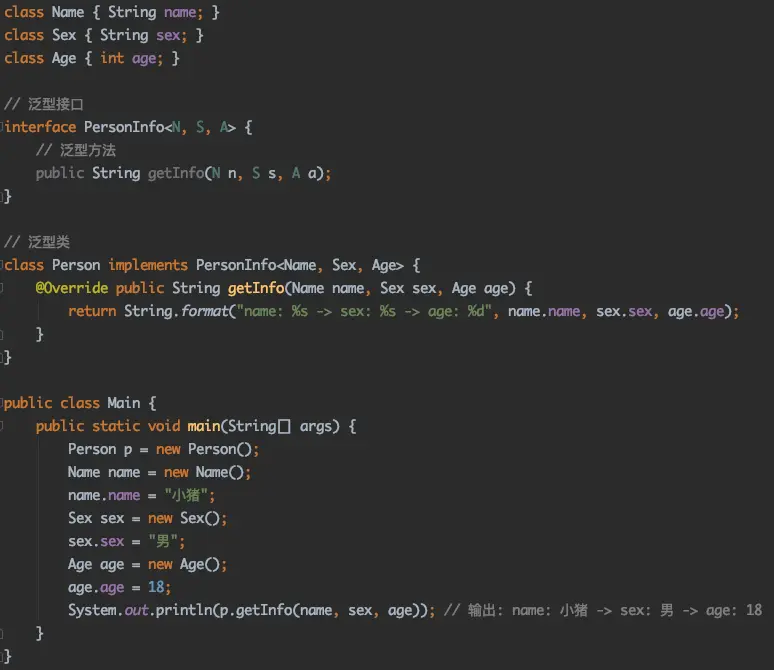The width and height of the screenshot is (774, 670).
Task: Click the number 18 in 'age.age = 18;'
Action: (156, 587)
